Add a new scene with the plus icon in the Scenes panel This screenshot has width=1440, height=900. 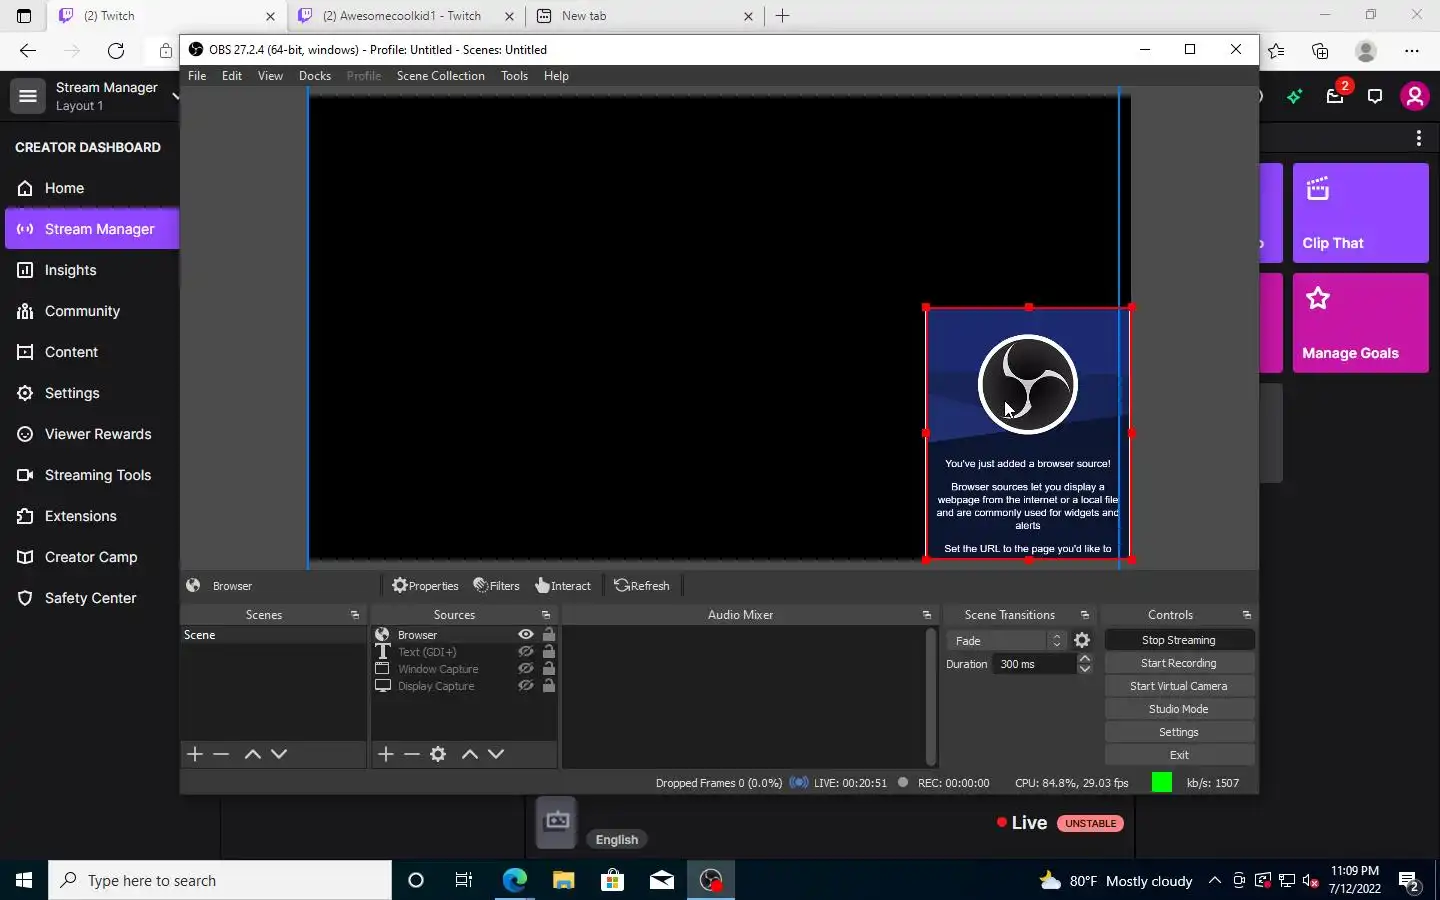pyautogui.click(x=195, y=754)
